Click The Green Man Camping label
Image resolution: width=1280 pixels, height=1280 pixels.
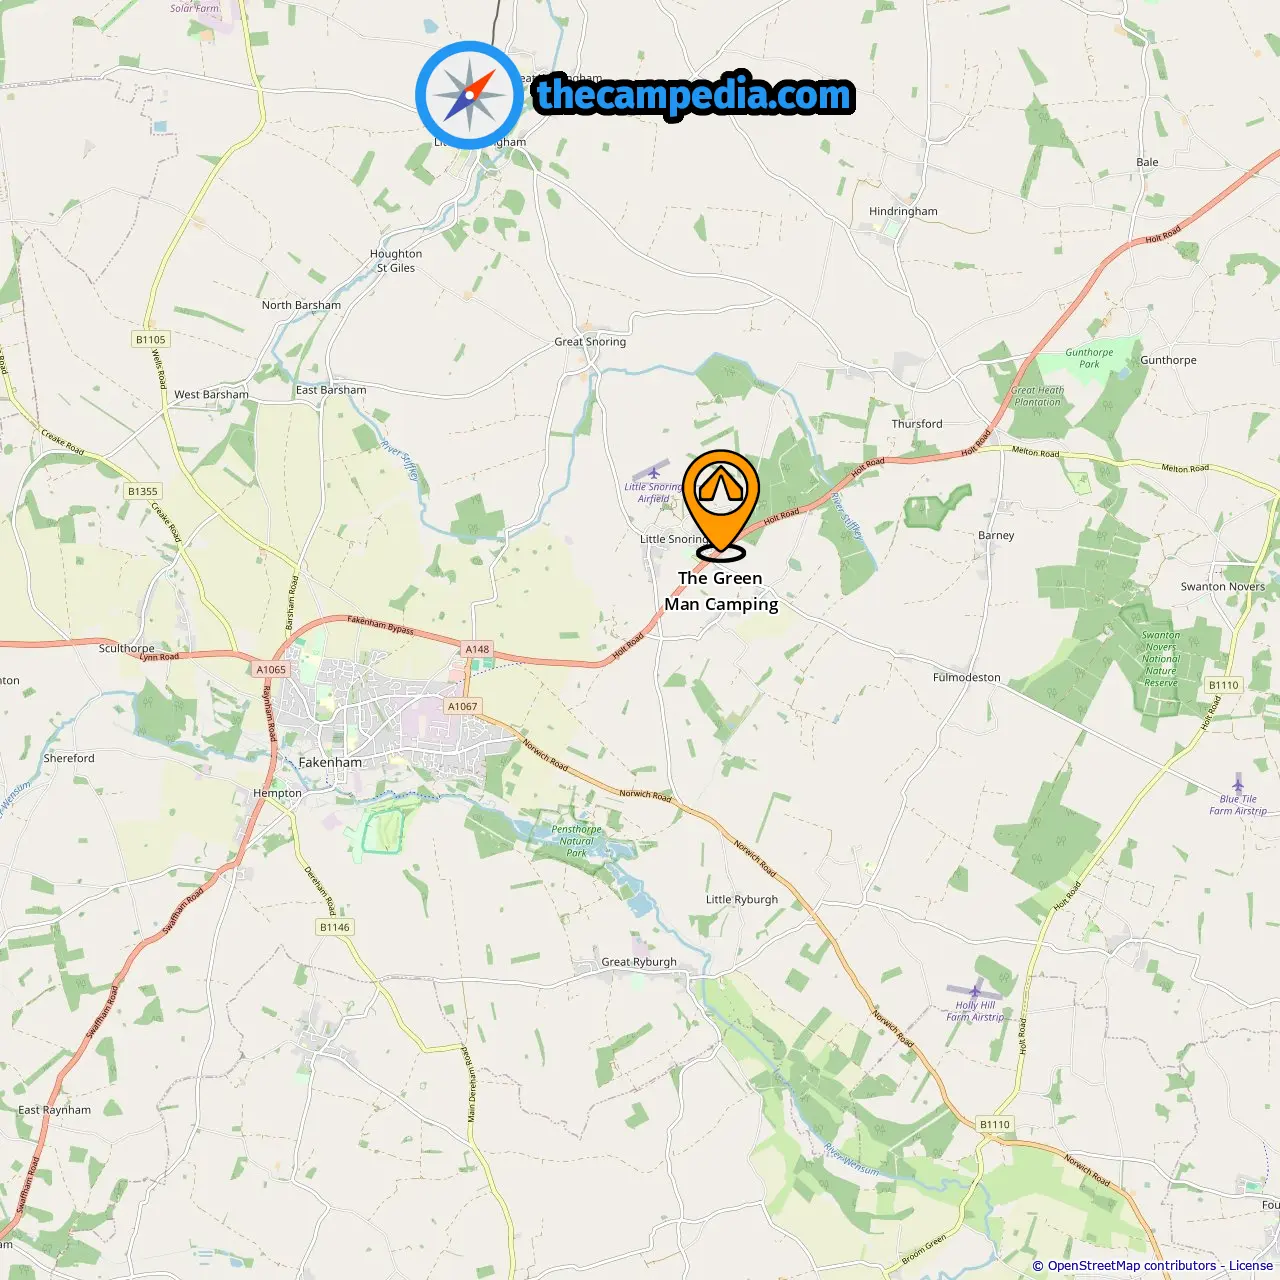click(721, 591)
